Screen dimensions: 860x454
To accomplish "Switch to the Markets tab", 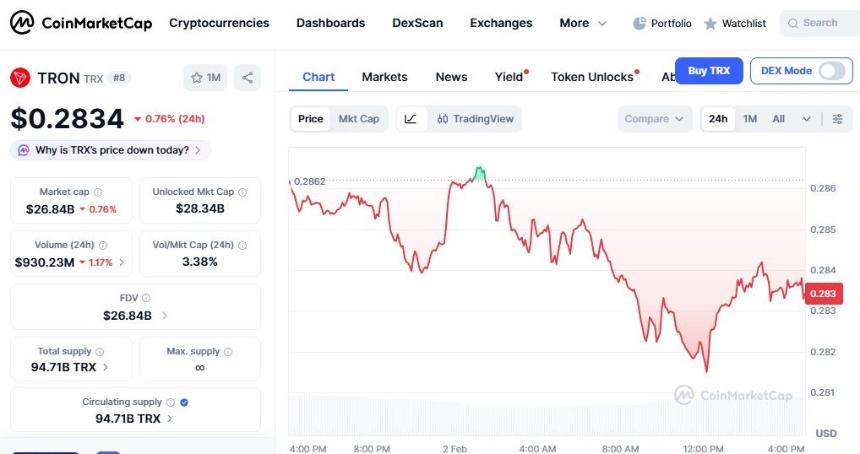I will [384, 77].
